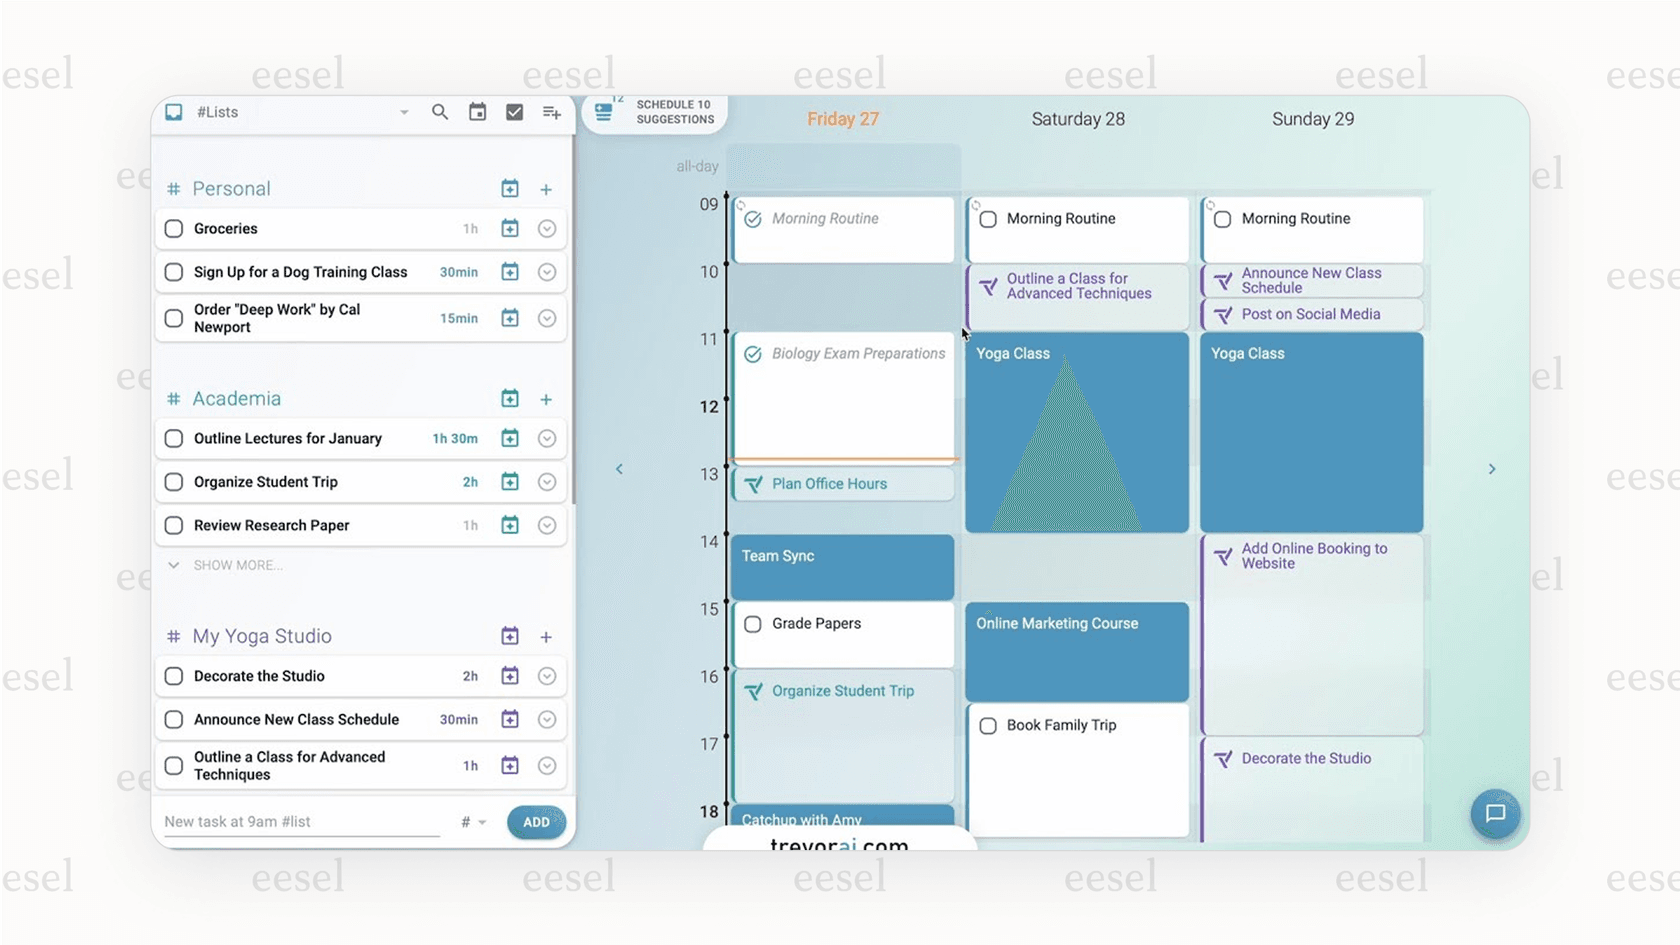This screenshot has height=945, width=1680.
Task: Select the Personal list header
Action: pos(231,188)
